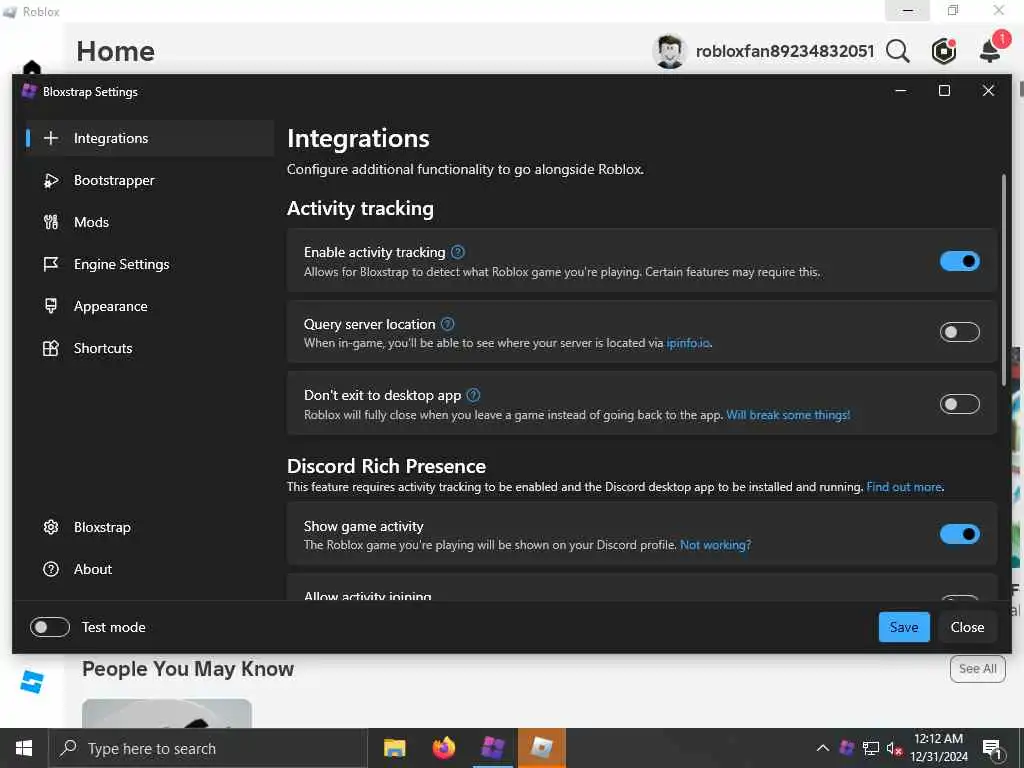Open the Bootstrapper settings page
Image resolution: width=1024 pixels, height=768 pixels.
(x=149, y=180)
